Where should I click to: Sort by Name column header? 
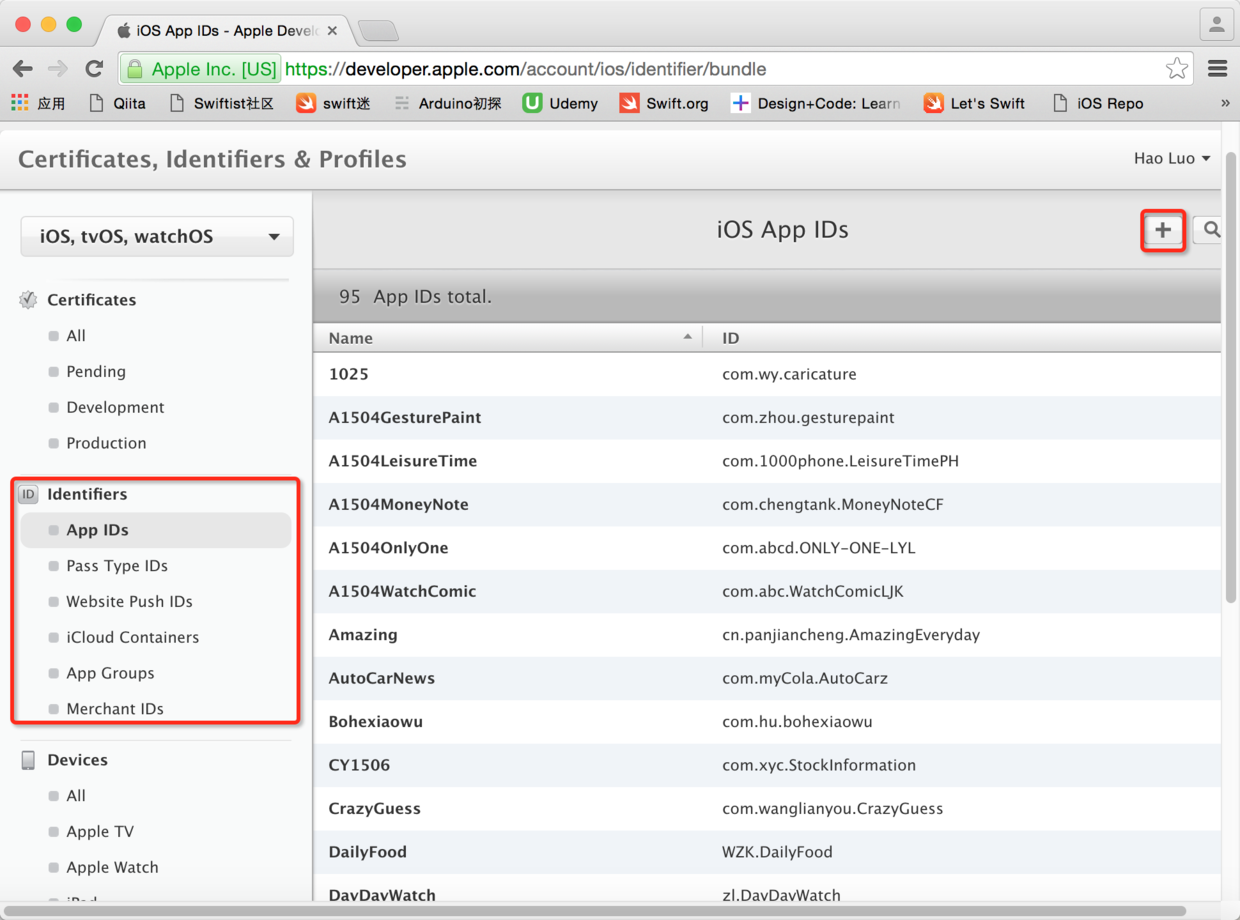pos(508,338)
